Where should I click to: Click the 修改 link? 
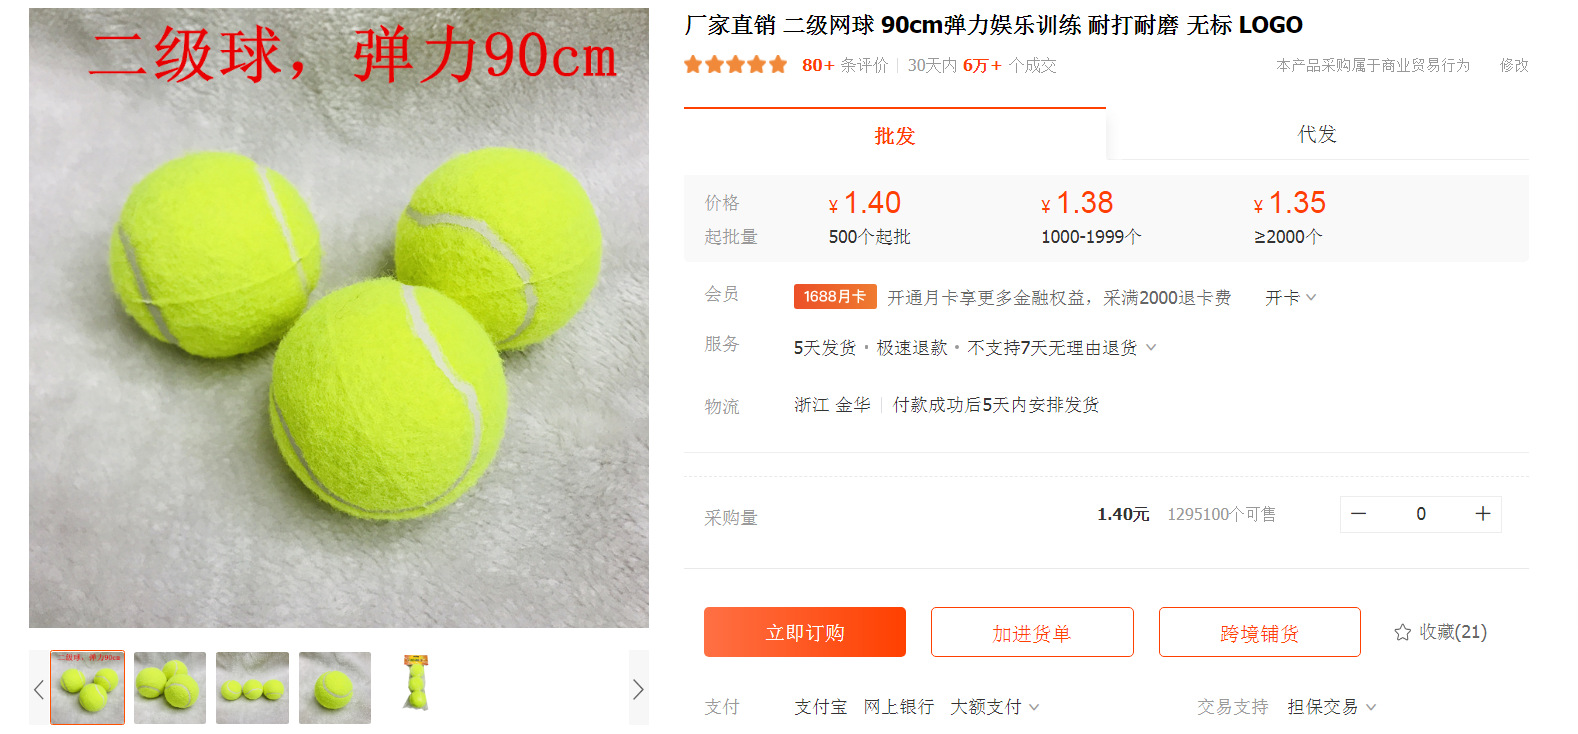click(1514, 65)
